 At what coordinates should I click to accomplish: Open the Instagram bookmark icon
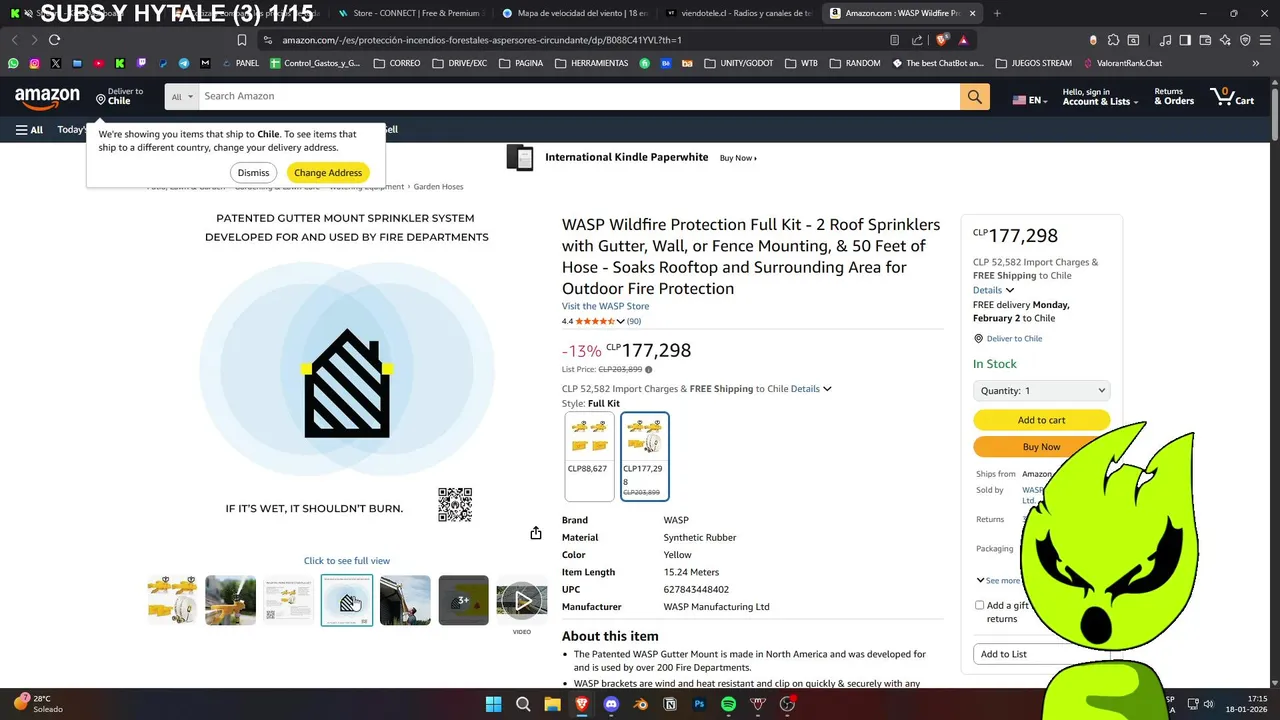[34, 63]
